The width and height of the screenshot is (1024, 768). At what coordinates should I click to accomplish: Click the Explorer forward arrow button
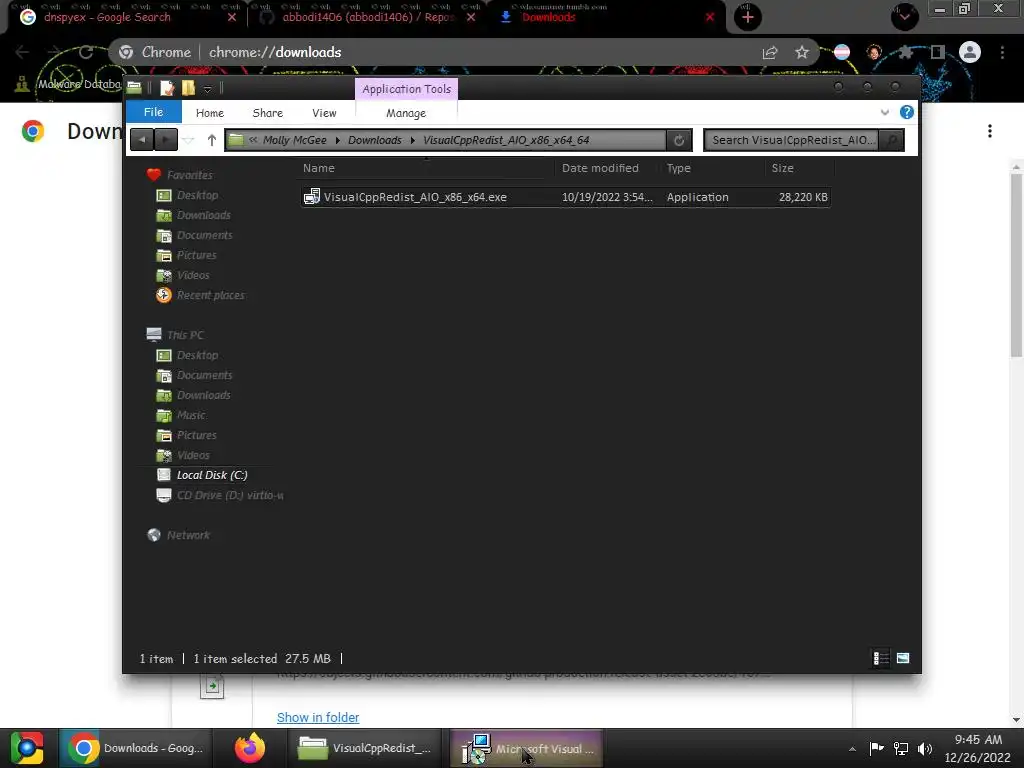(x=166, y=139)
